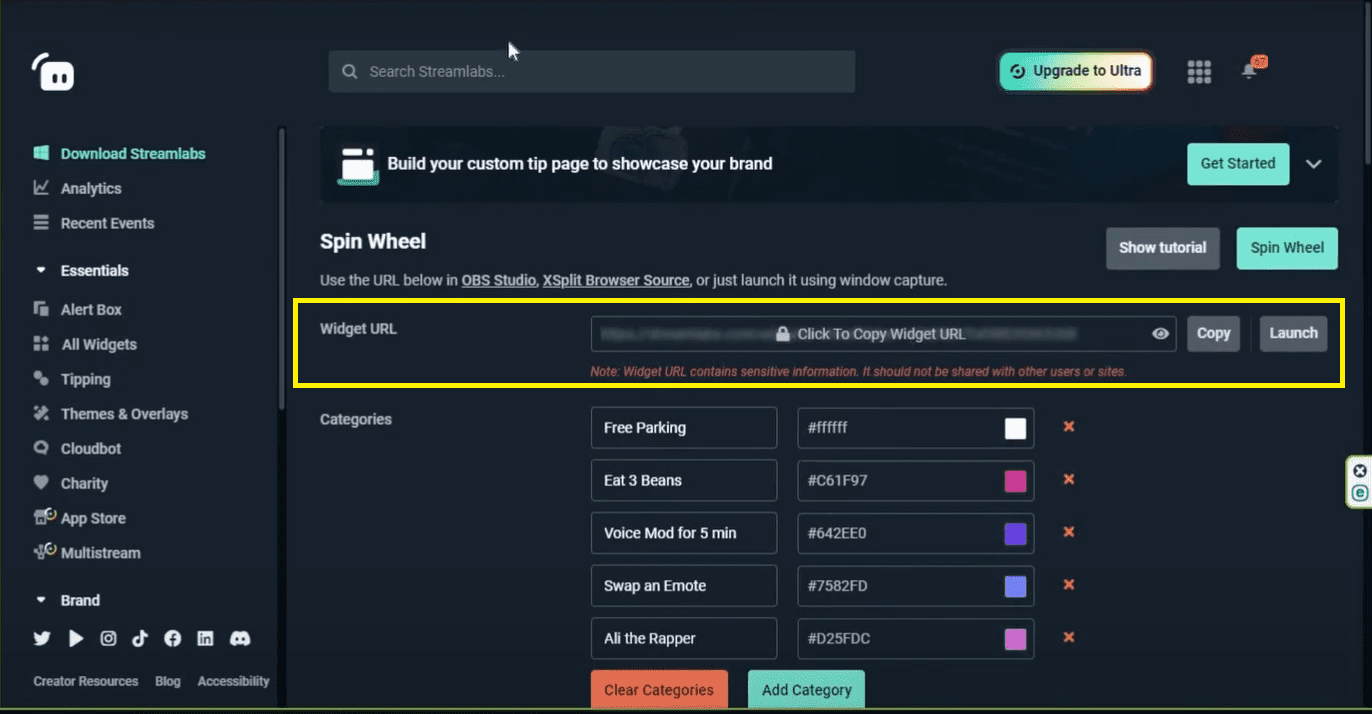Edit the Eat 3 Beans name field
Image resolution: width=1372 pixels, height=714 pixels.
point(684,480)
